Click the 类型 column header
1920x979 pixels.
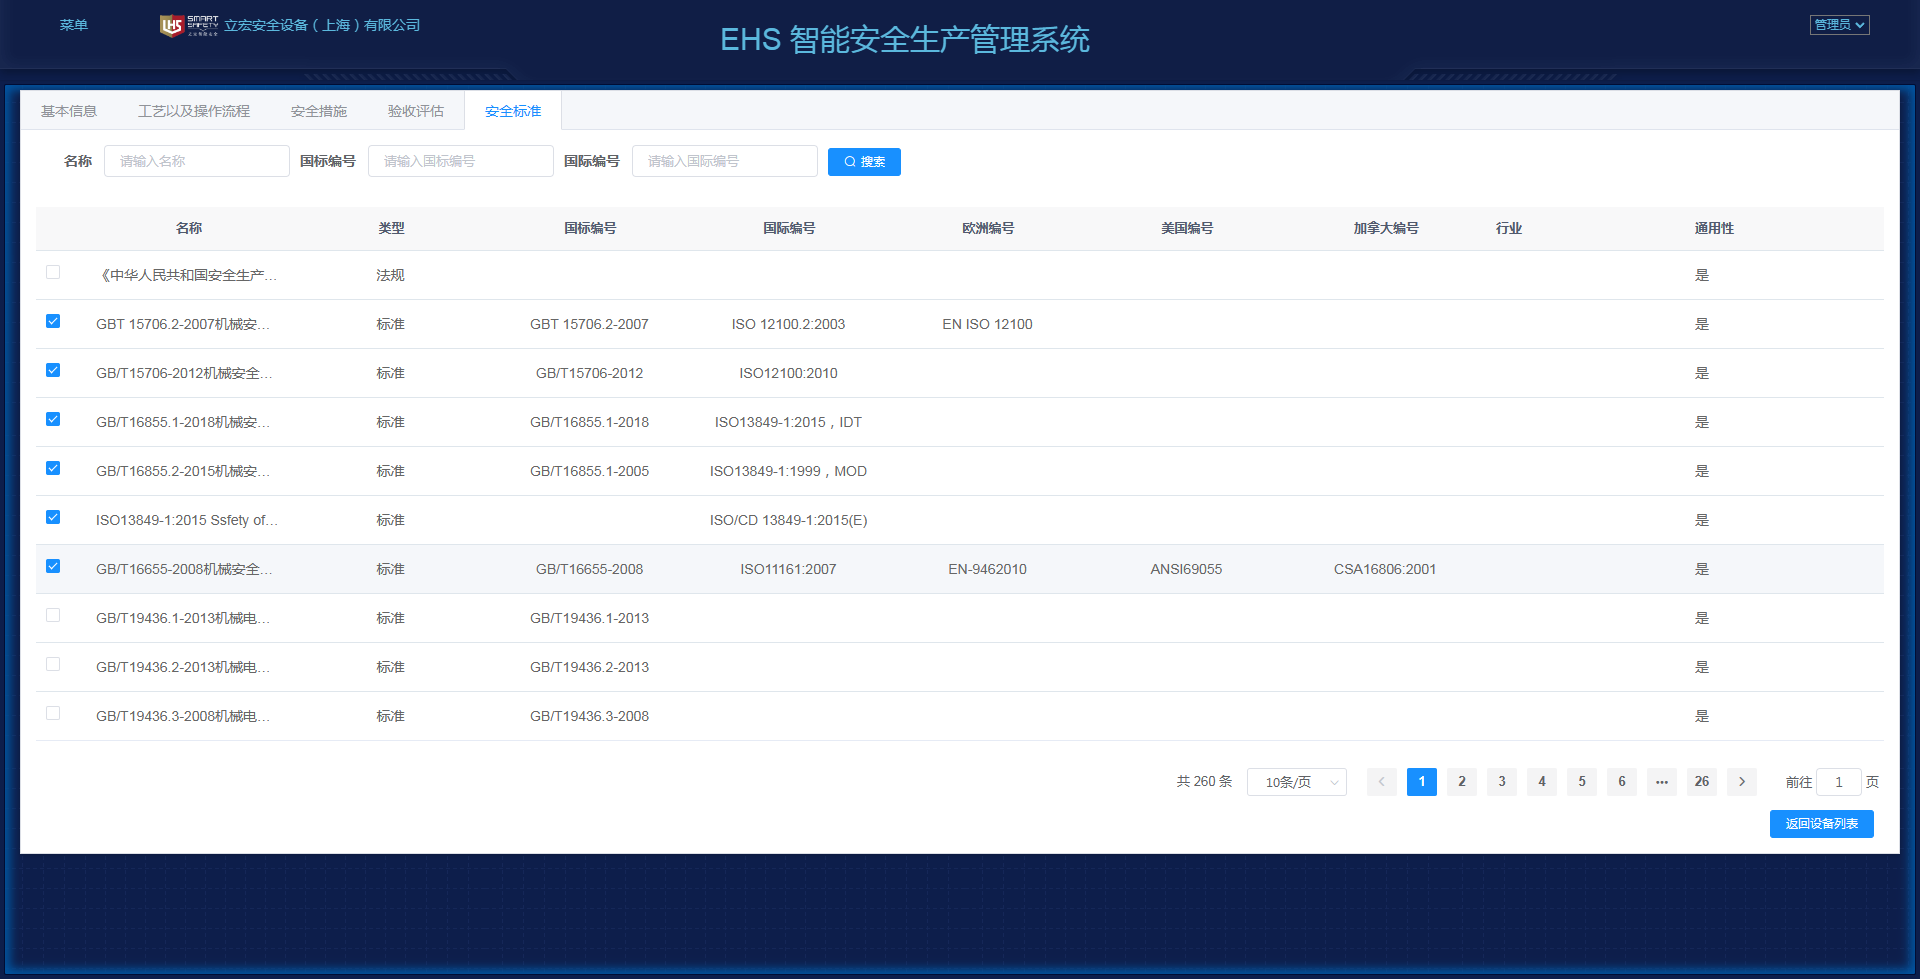coord(391,228)
